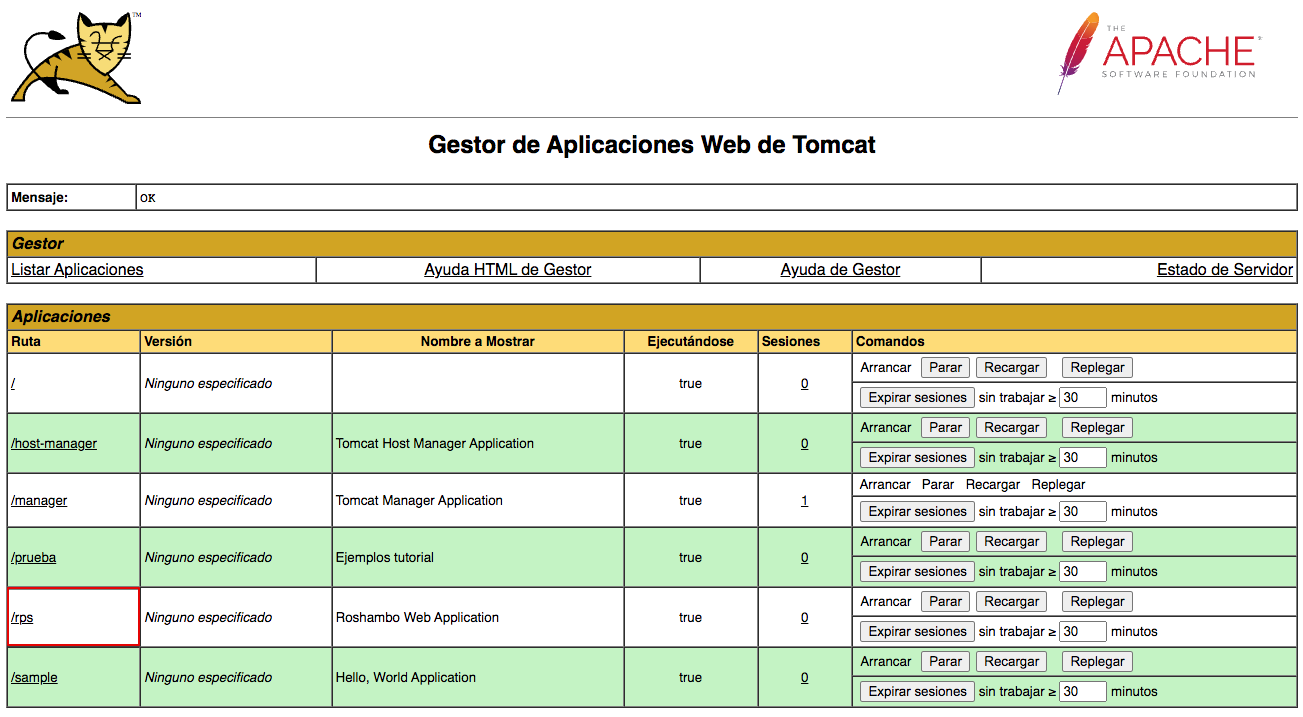Viewport: 1303px width, 717px height.
Task: Open the session count for /manager
Action: 804,501
